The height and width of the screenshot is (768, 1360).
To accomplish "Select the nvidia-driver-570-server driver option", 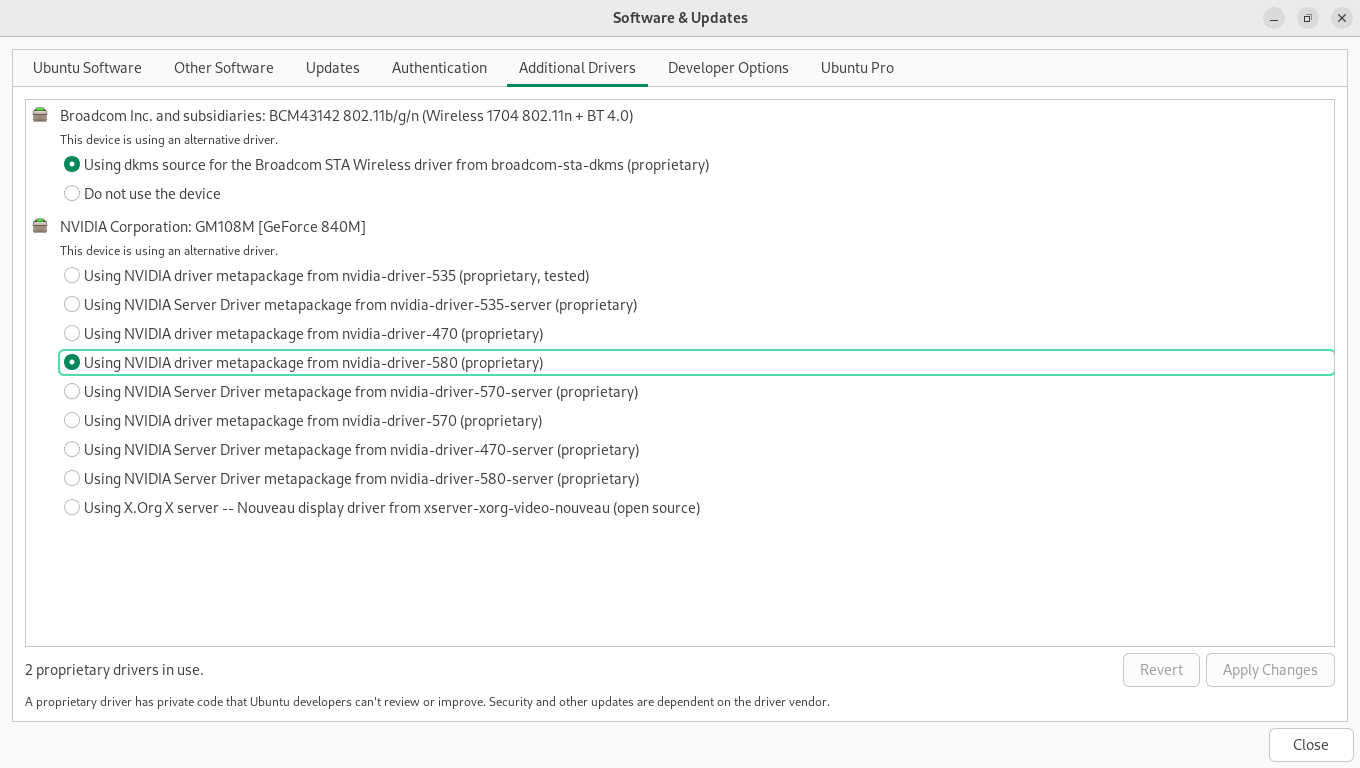I will click(x=72, y=392).
